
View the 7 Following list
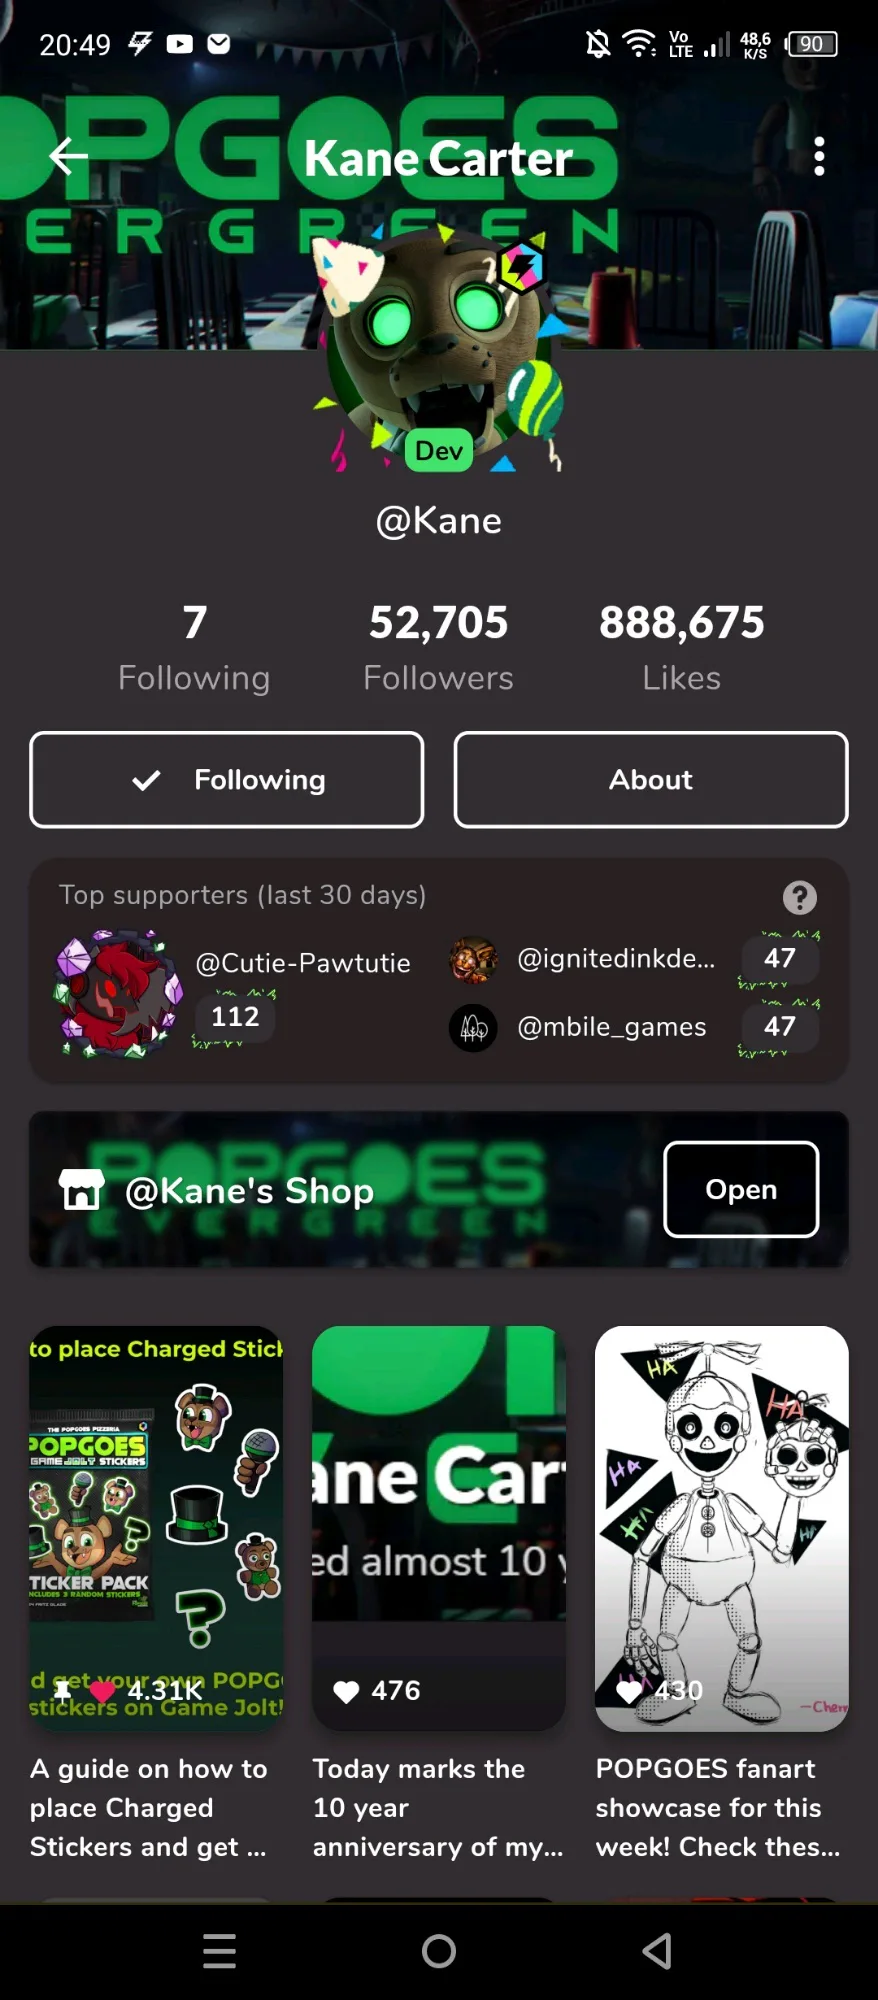pos(194,647)
